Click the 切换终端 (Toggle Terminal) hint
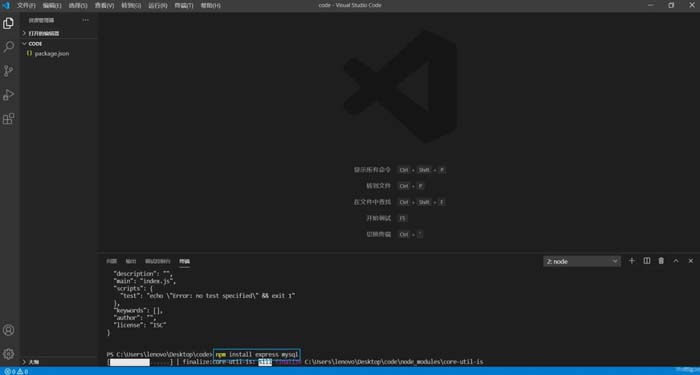 point(378,234)
